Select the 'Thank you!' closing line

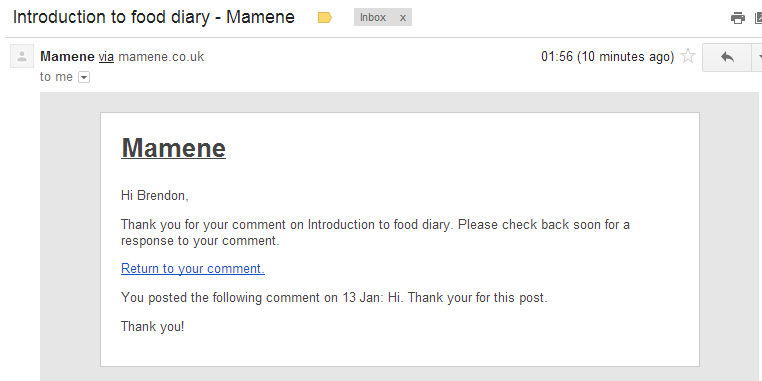pyautogui.click(x=153, y=326)
